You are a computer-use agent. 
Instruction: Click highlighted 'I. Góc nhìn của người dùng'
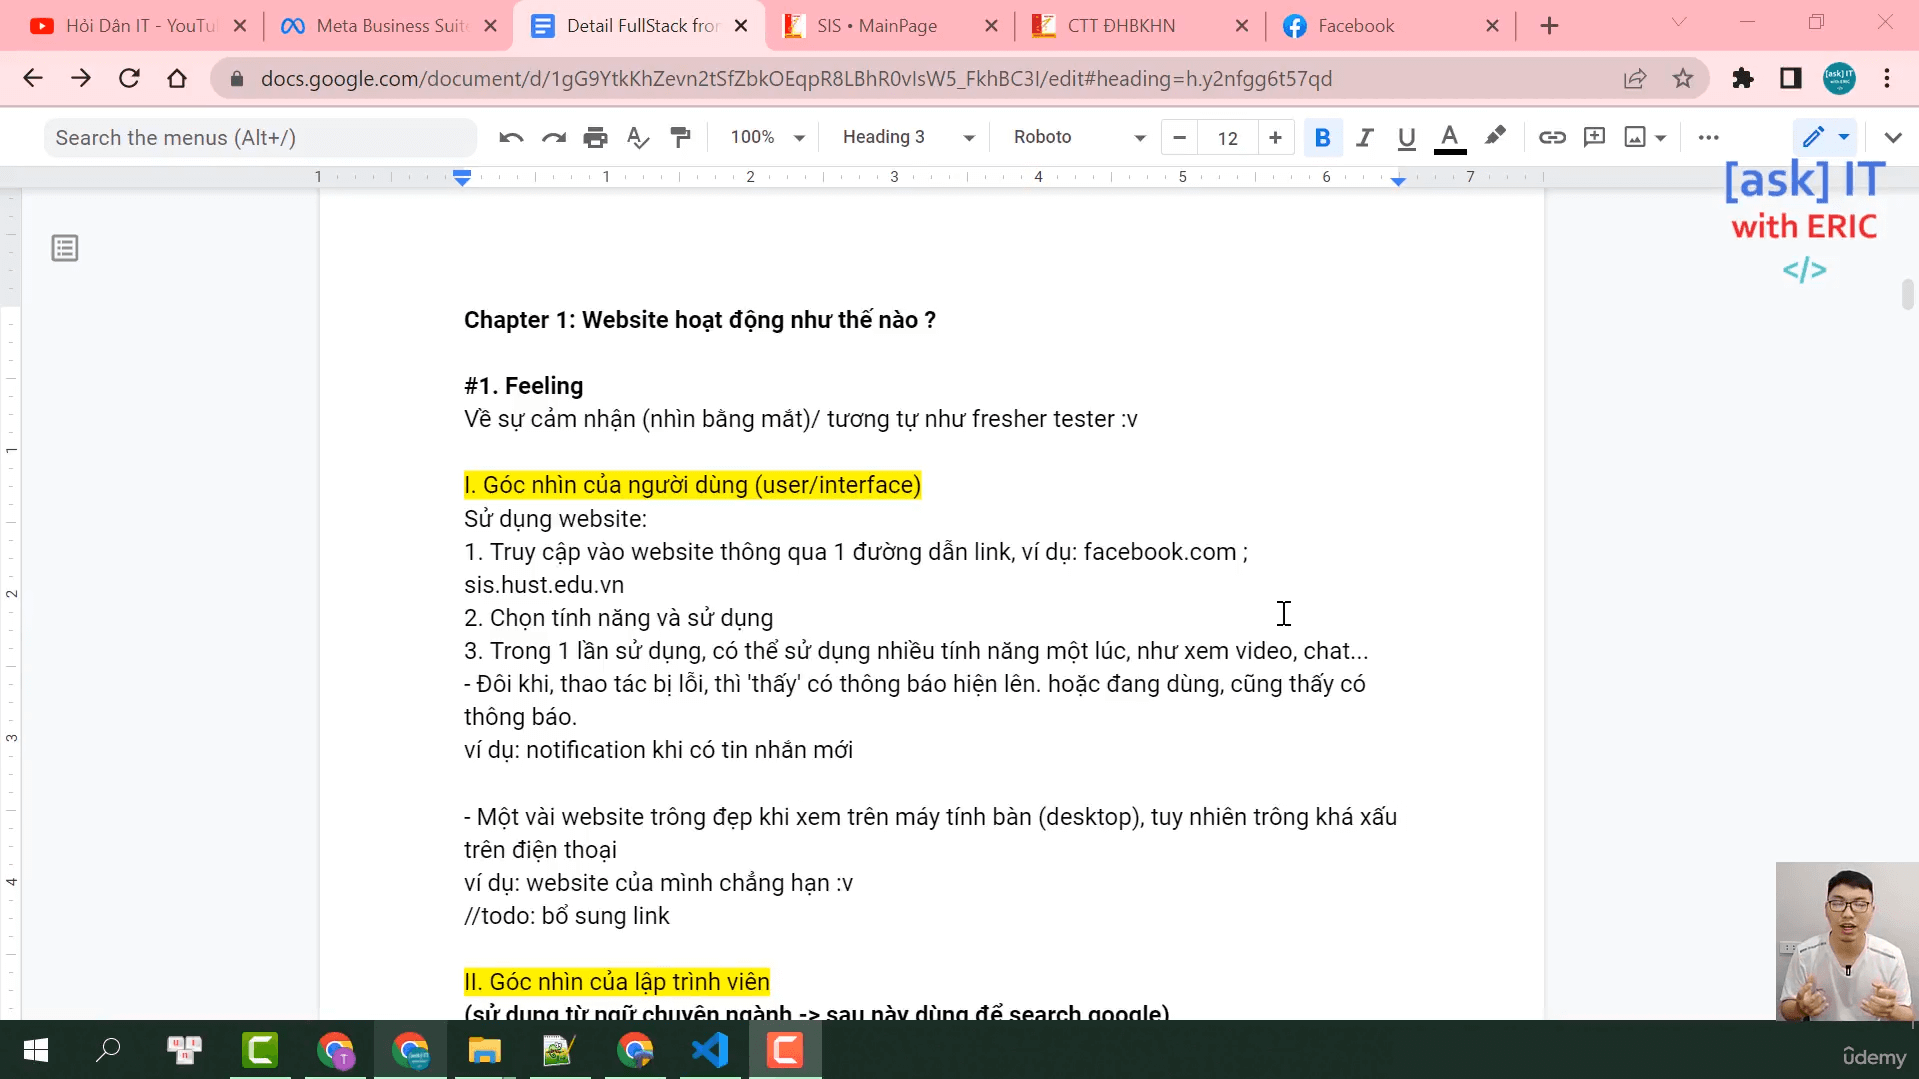point(692,485)
